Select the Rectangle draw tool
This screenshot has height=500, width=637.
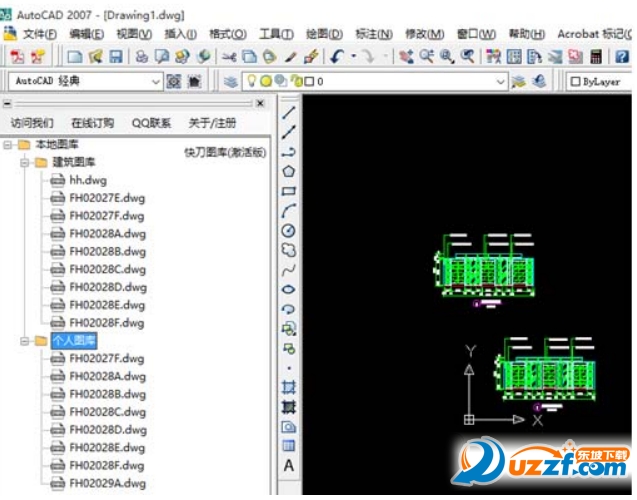(289, 191)
